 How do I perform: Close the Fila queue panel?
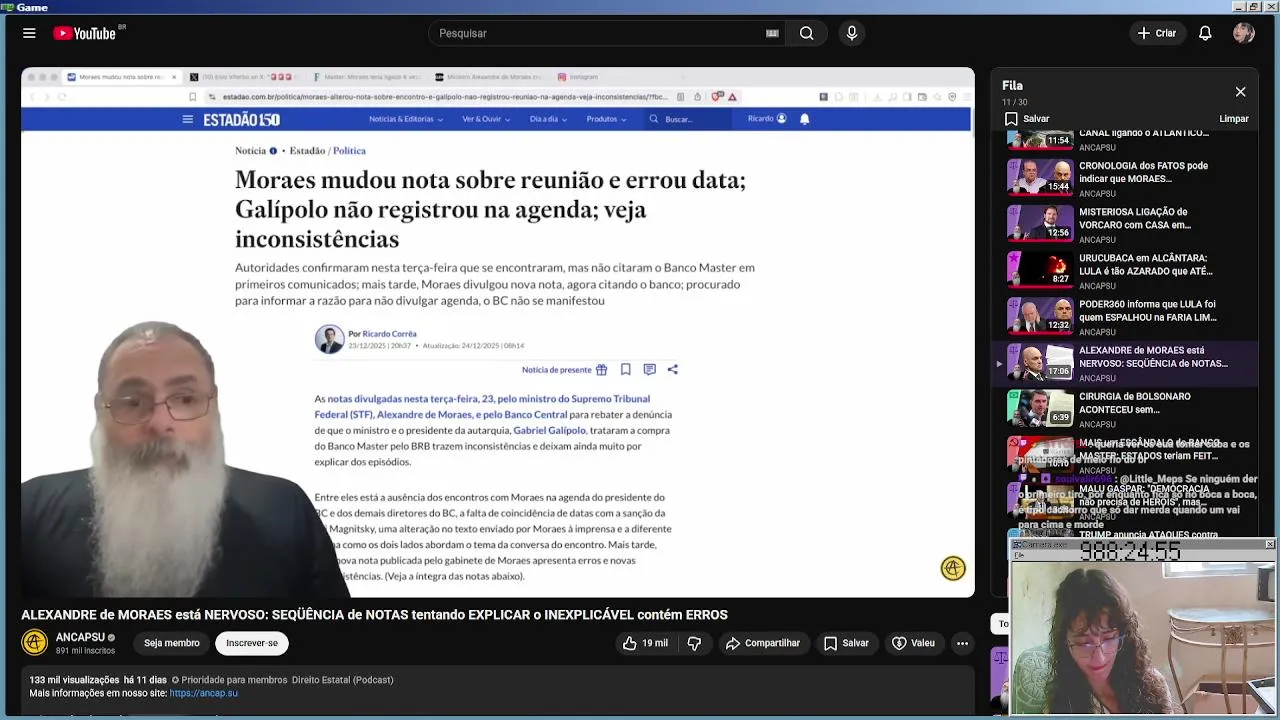[x=1240, y=92]
